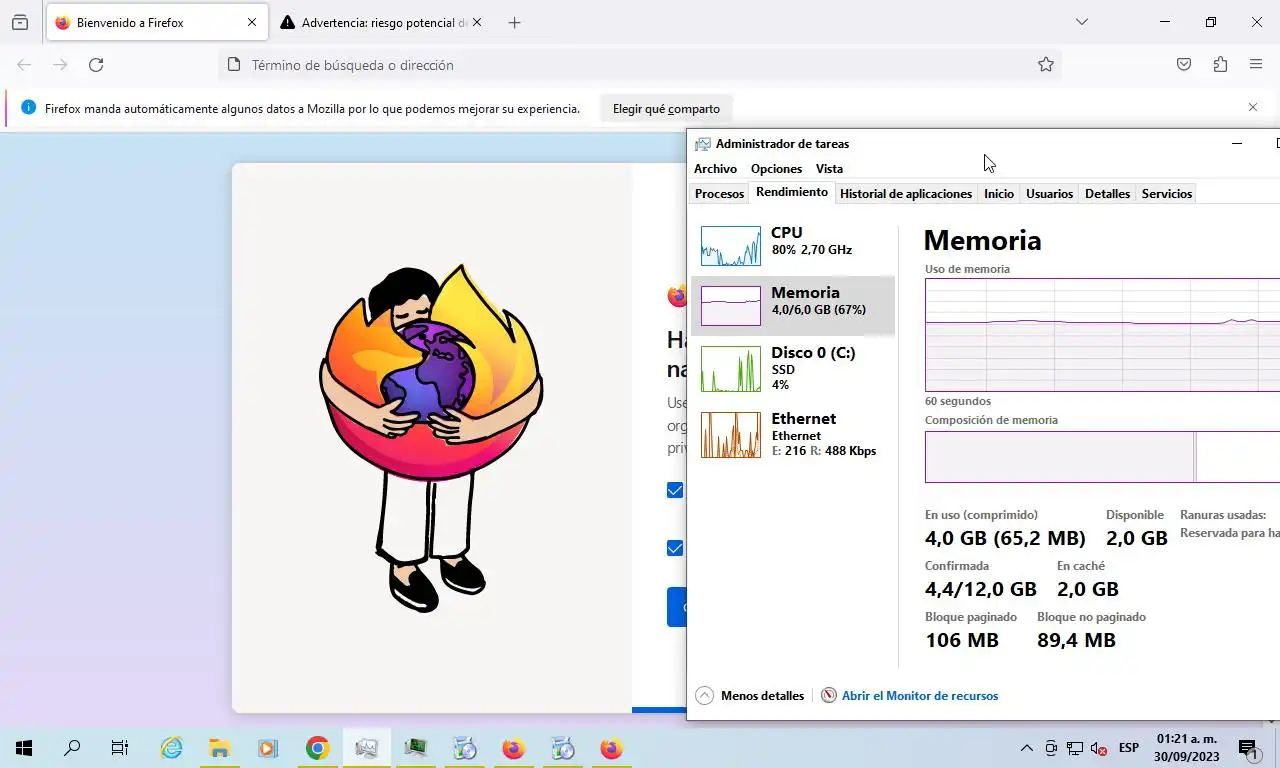Screen dimensions: 1280x768
Task: Click Task Manager icon in taskbar
Action: [x=366, y=748]
